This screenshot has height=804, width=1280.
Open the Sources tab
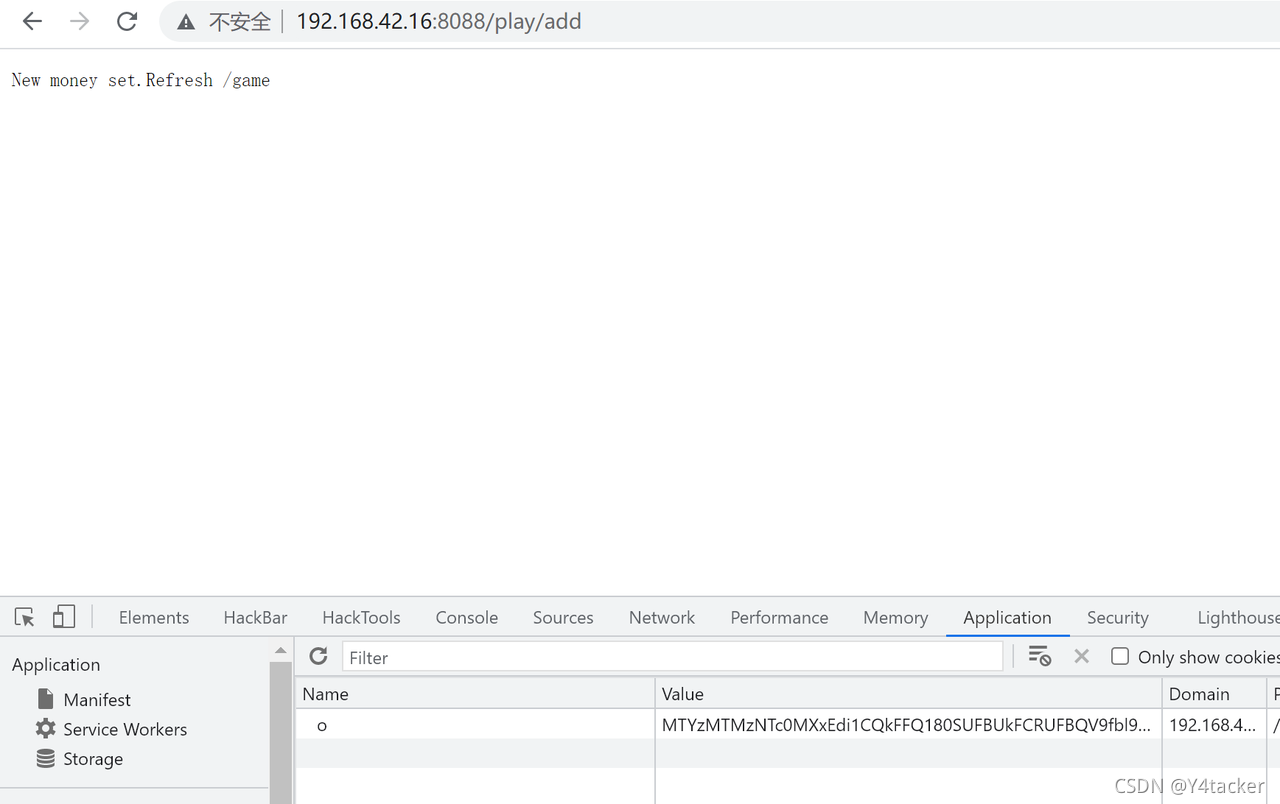[x=563, y=617]
